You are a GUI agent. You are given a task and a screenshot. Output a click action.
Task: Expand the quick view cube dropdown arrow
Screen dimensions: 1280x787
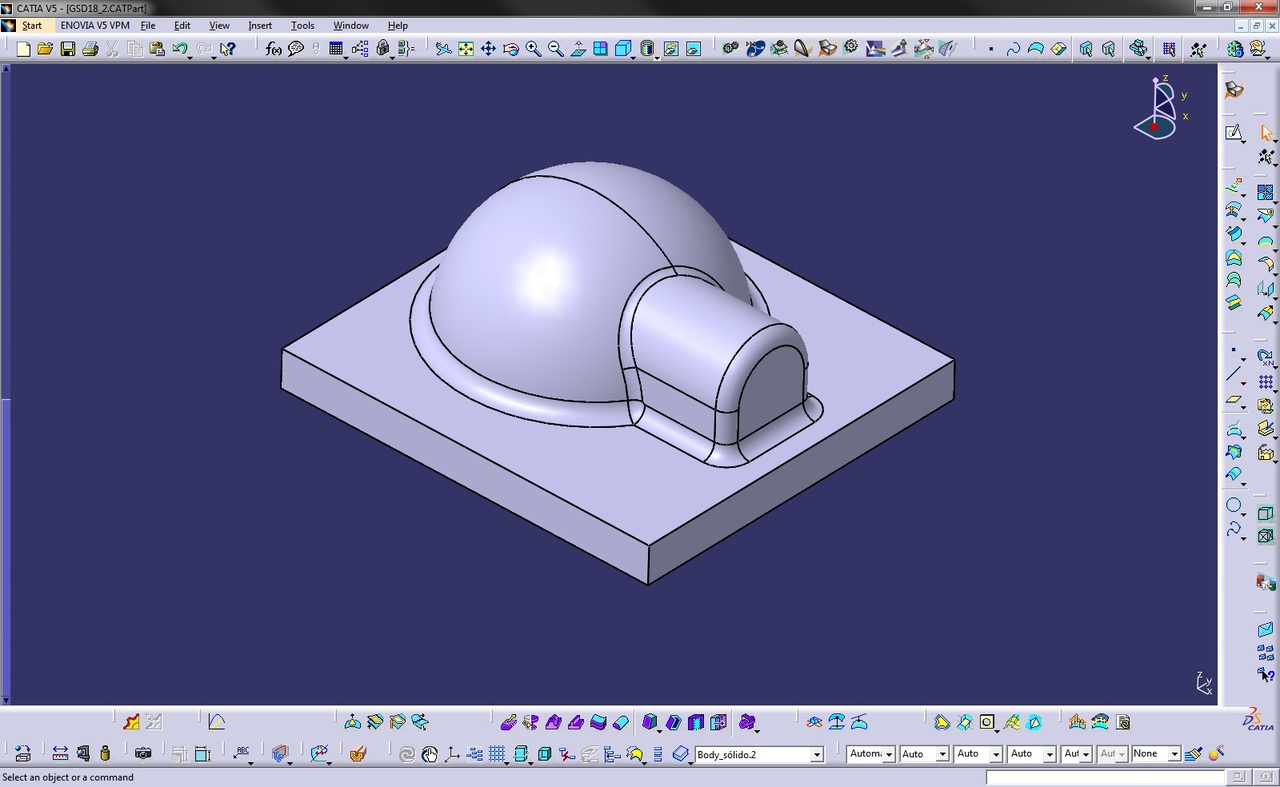(634, 57)
